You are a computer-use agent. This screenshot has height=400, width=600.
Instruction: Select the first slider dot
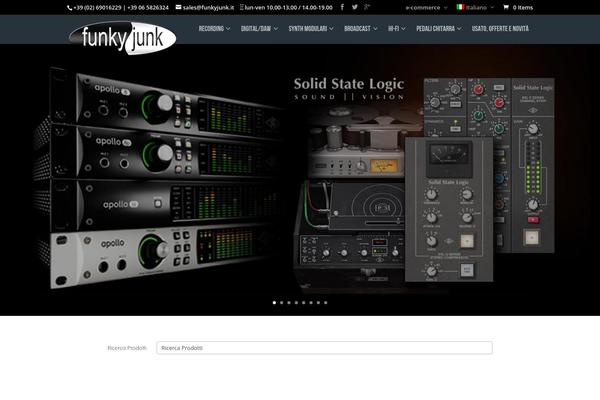click(274, 302)
